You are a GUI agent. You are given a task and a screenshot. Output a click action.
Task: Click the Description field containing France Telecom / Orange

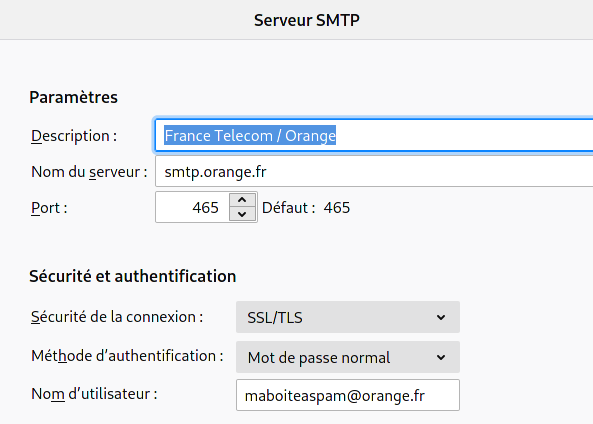[x=374, y=135]
